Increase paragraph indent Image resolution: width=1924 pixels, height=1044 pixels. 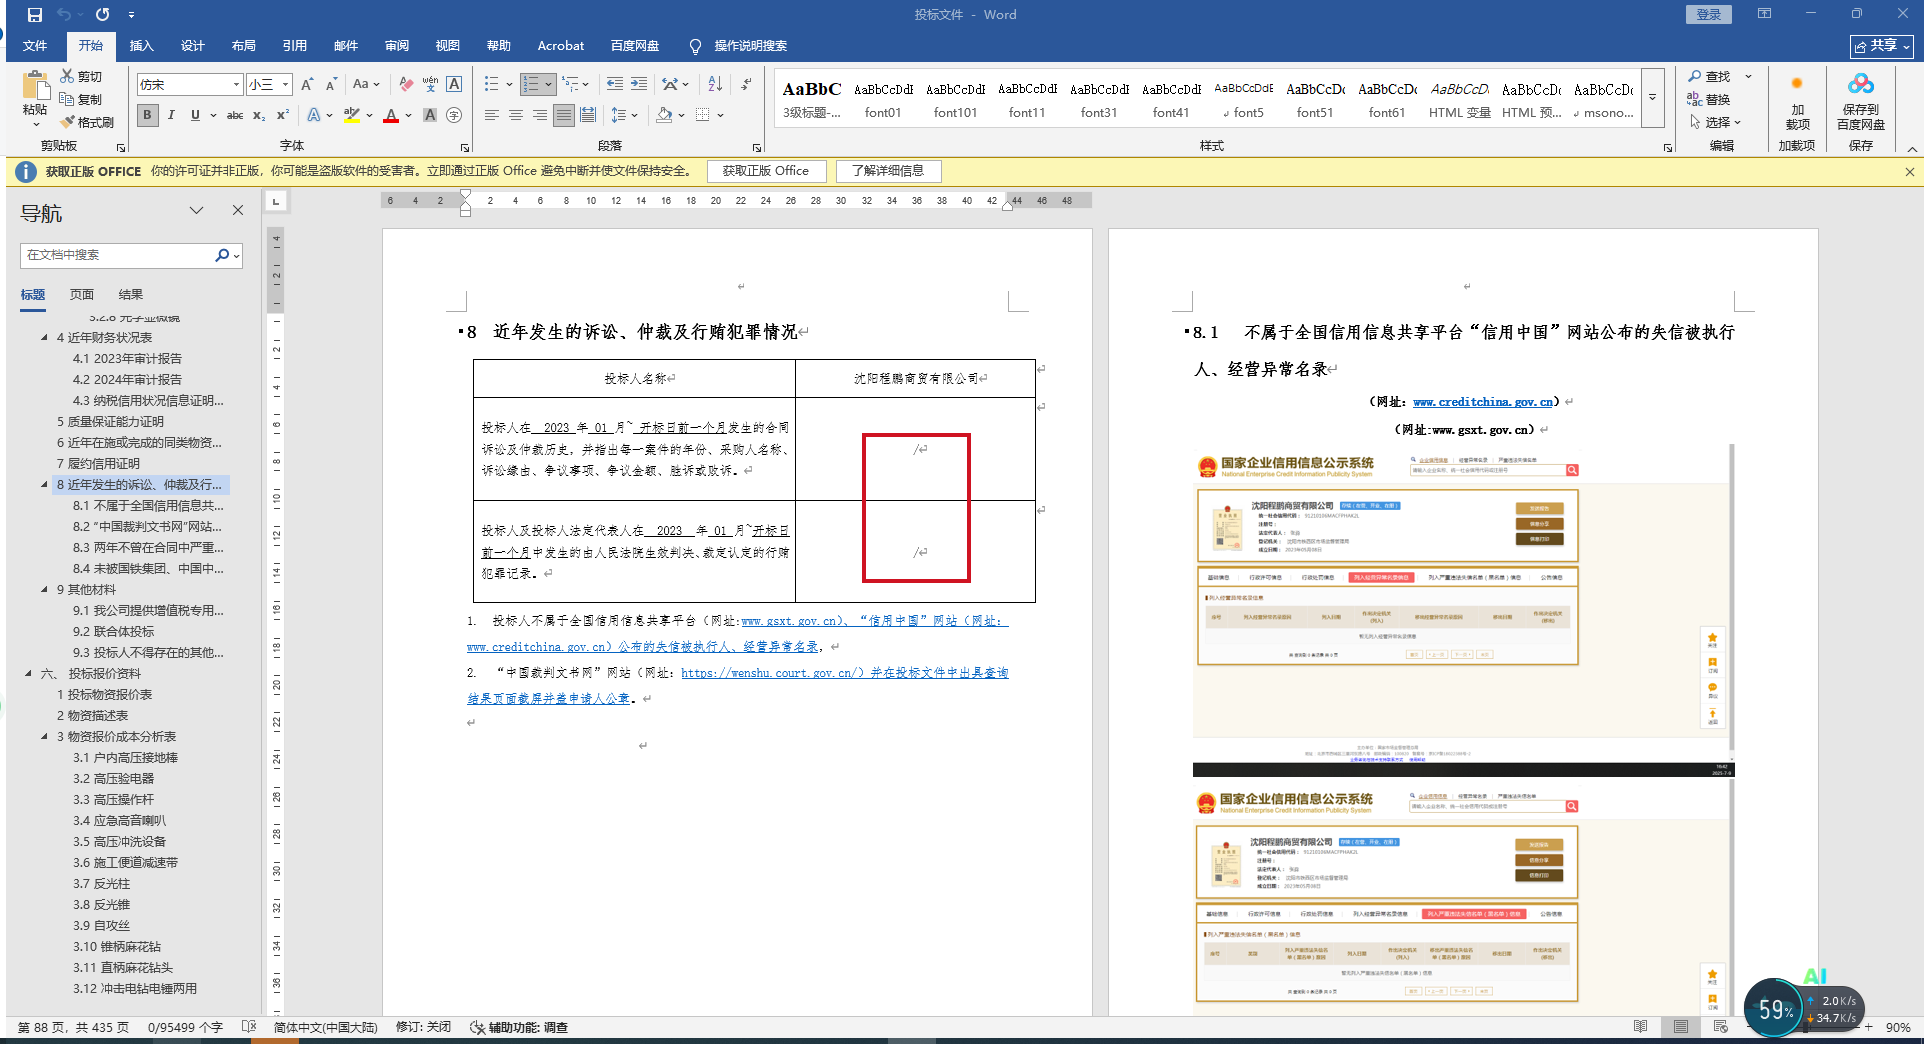pos(638,85)
